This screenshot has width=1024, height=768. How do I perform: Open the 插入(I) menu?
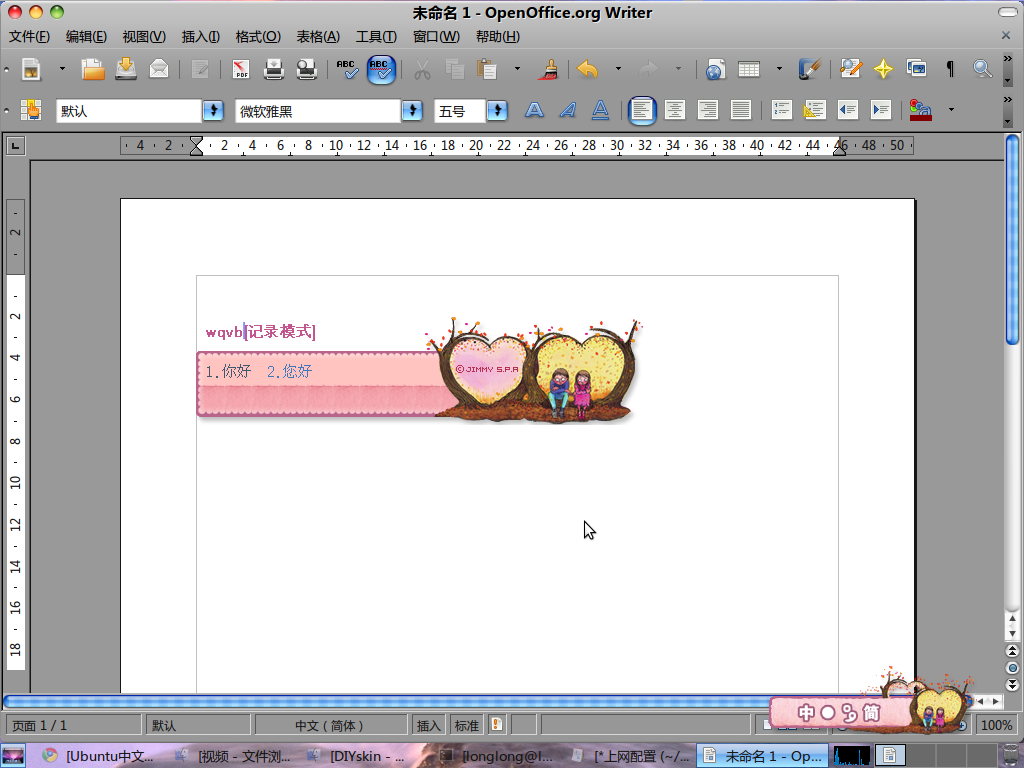[200, 37]
